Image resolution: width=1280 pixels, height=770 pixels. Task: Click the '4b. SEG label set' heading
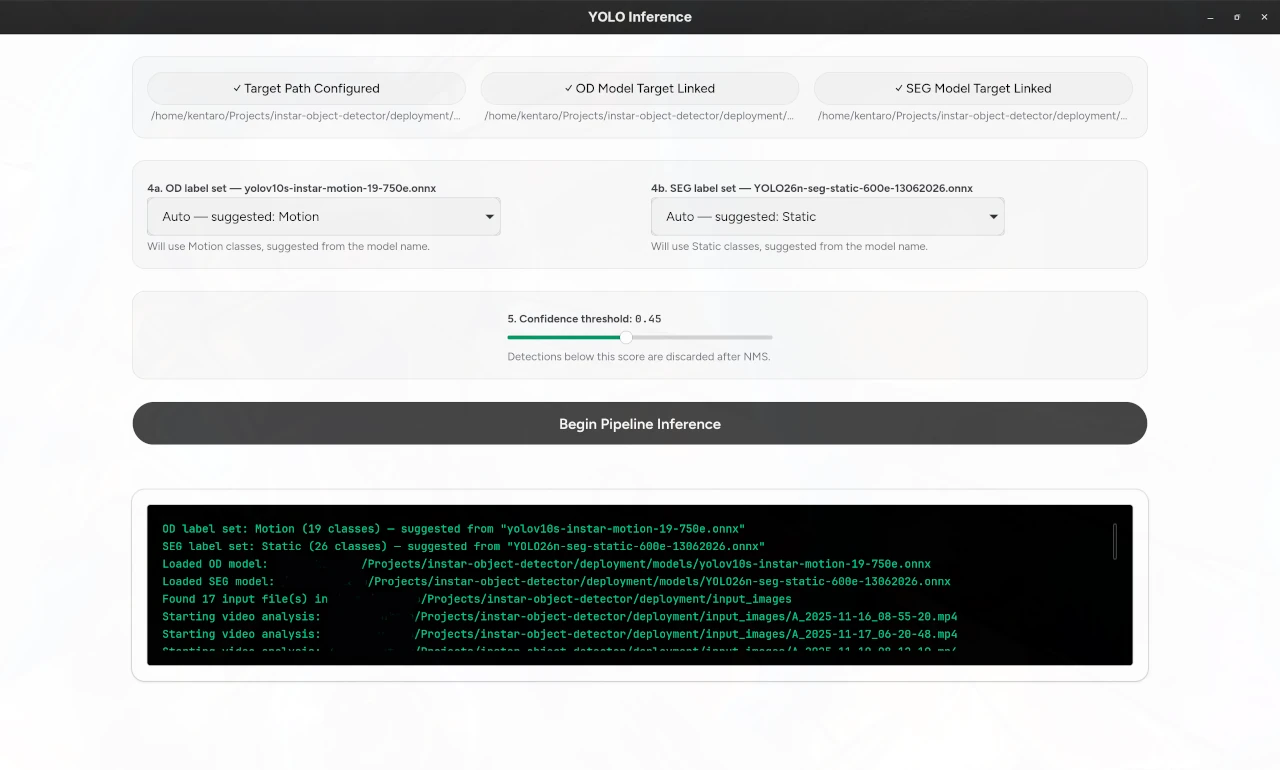coord(812,188)
